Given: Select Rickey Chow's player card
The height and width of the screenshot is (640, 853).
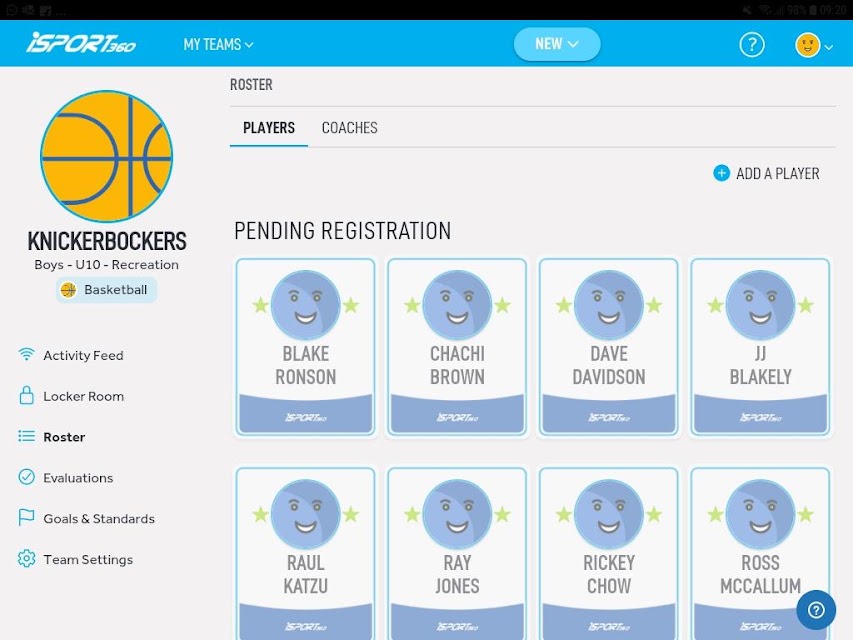Looking at the screenshot, I should click(x=609, y=553).
